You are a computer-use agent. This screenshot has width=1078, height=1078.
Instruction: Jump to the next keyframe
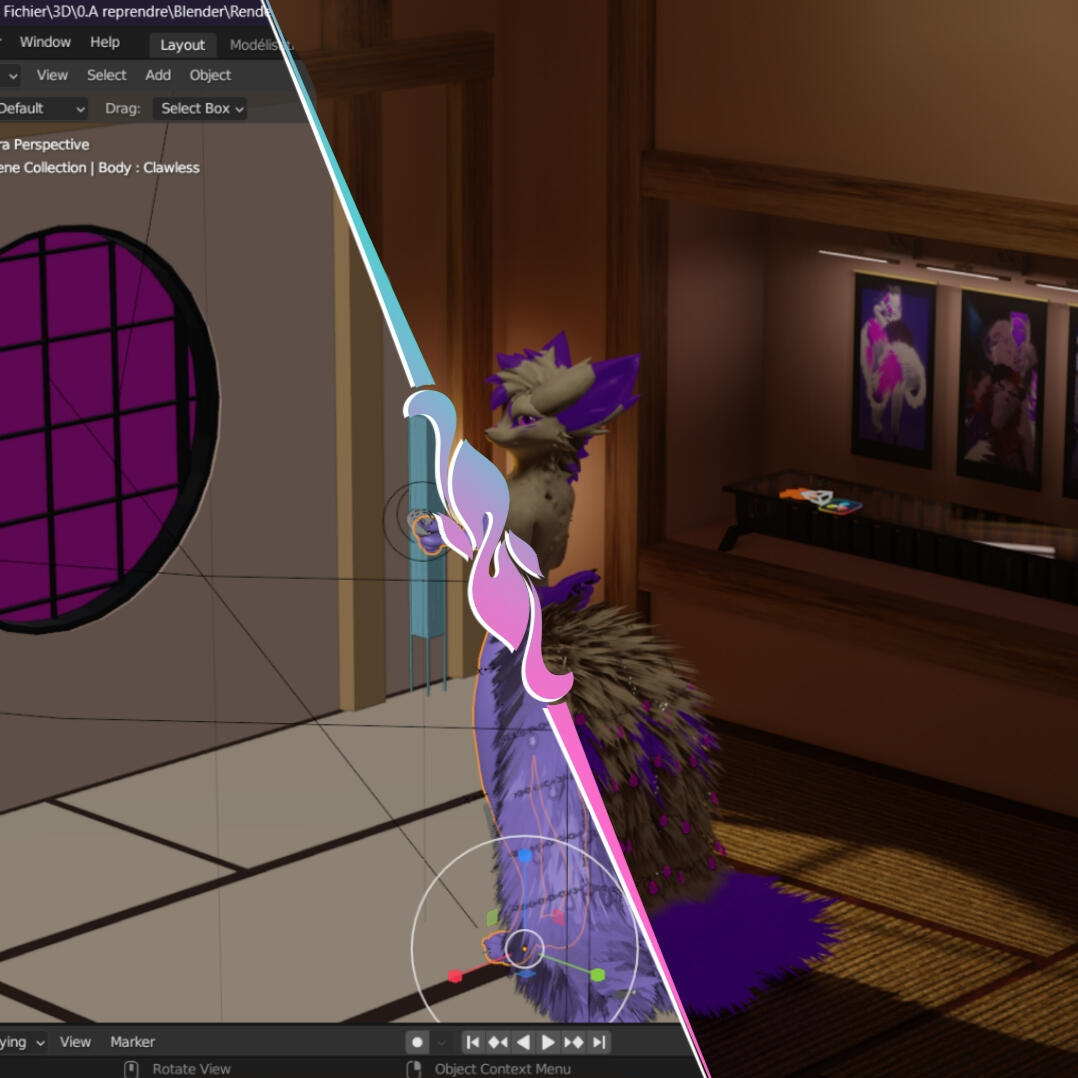pos(574,1042)
